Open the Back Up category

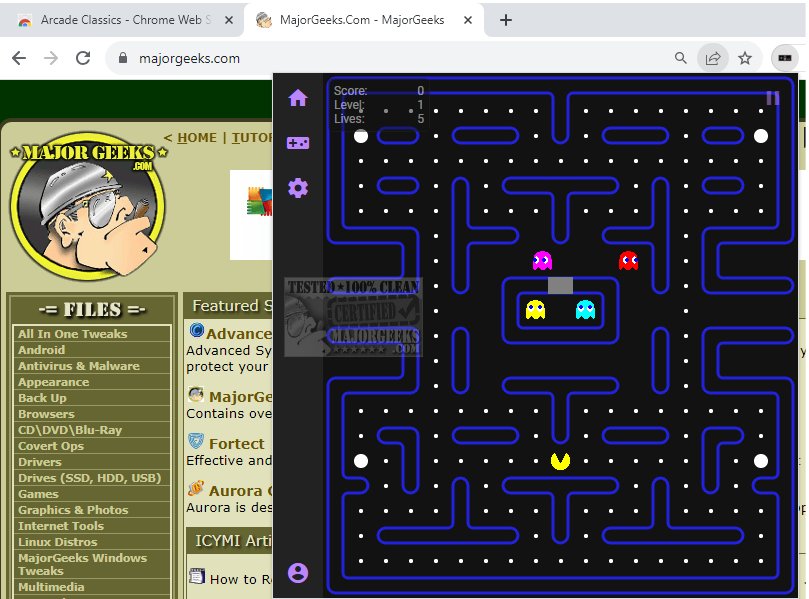point(92,397)
